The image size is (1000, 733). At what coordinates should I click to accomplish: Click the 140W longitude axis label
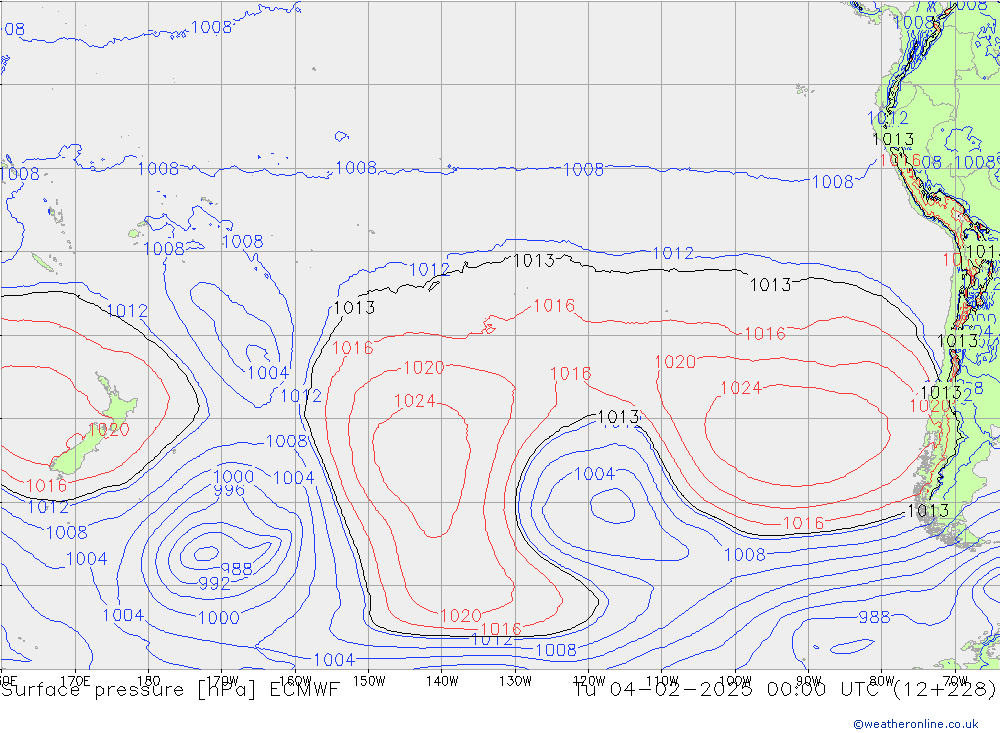click(442, 680)
